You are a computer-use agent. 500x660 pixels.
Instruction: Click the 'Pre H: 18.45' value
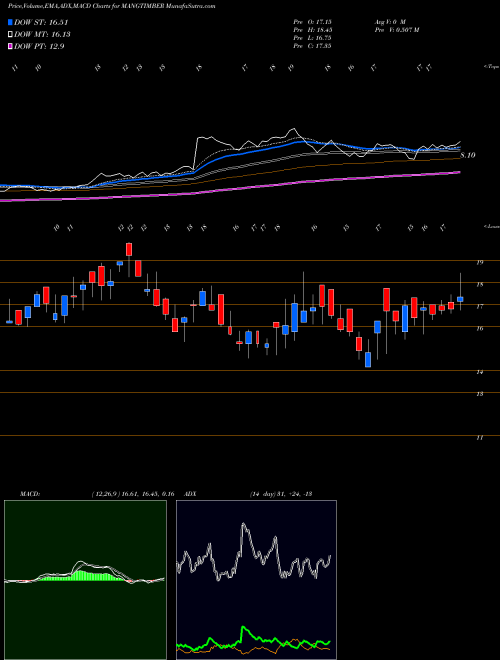coord(312,30)
